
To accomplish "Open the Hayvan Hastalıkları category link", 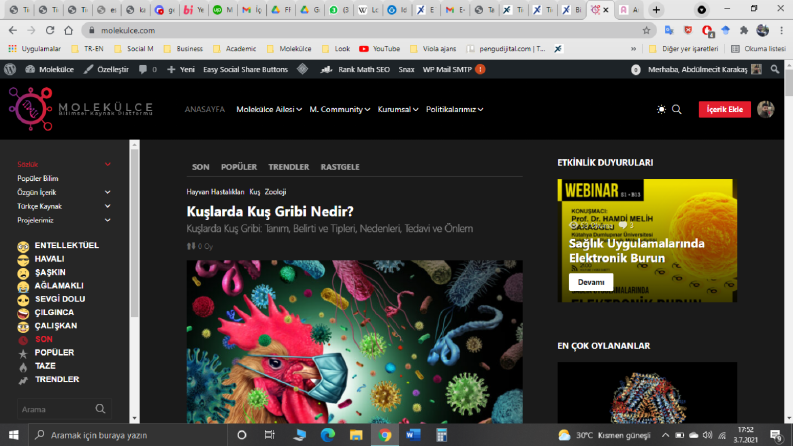I will pyautogui.click(x=215, y=192).
